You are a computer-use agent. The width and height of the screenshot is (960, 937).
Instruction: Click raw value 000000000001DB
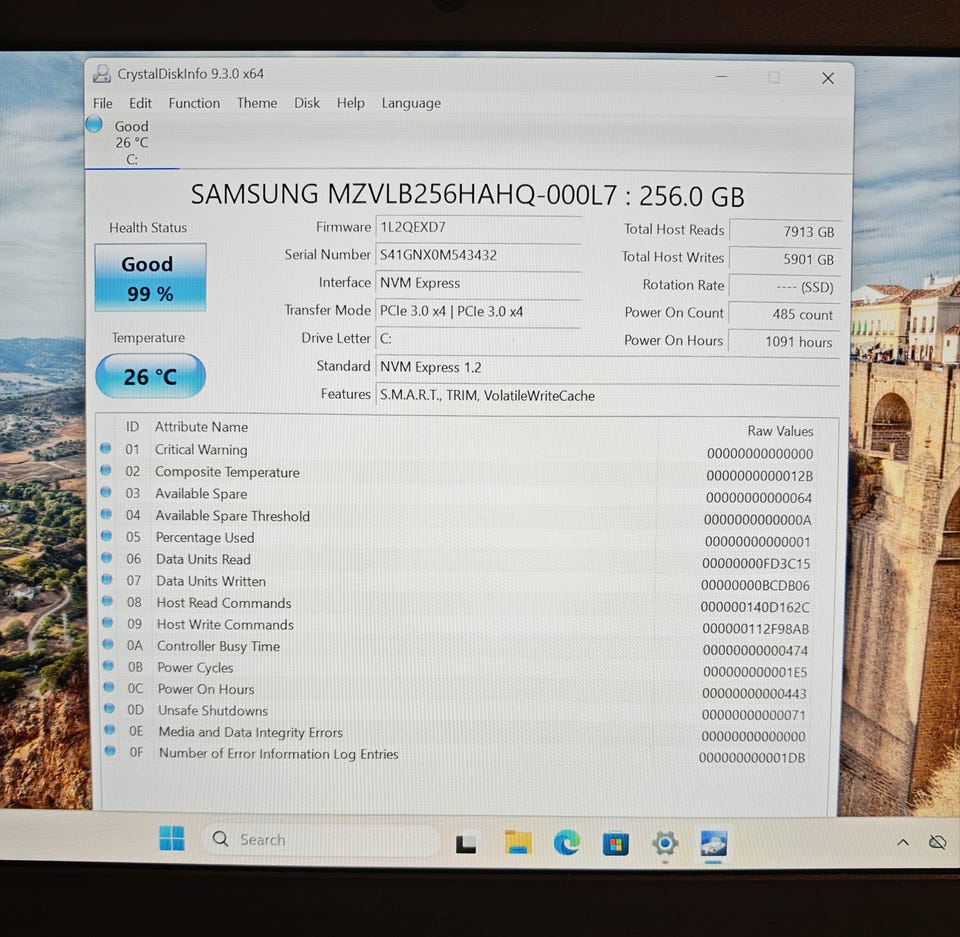(752, 758)
